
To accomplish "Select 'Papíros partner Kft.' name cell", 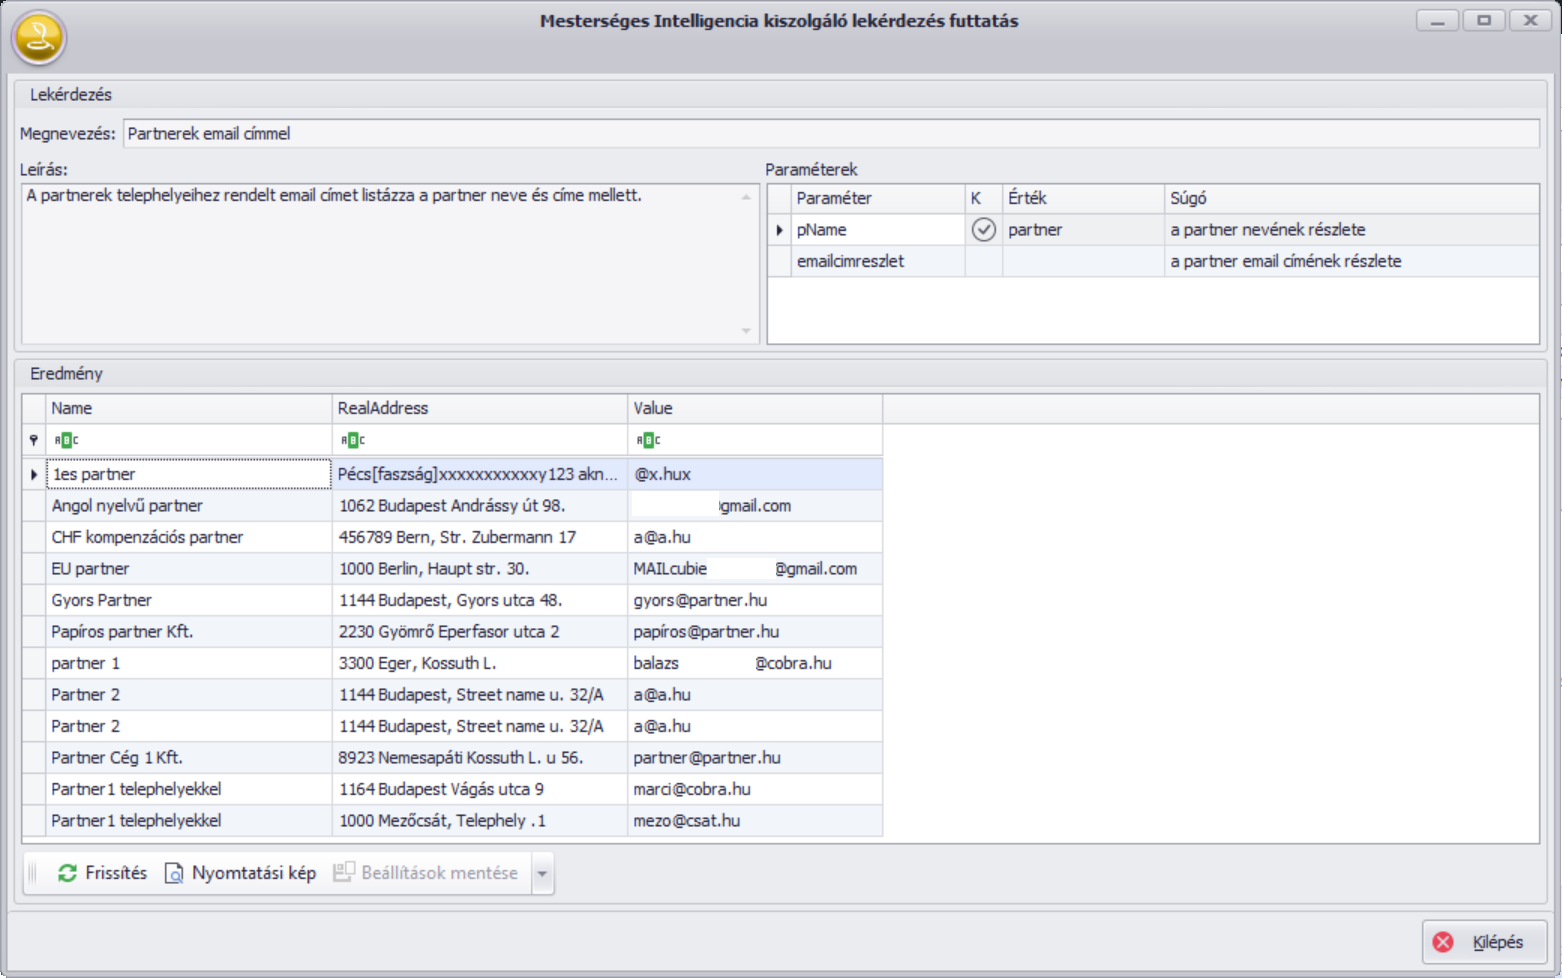I will [189, 632].
